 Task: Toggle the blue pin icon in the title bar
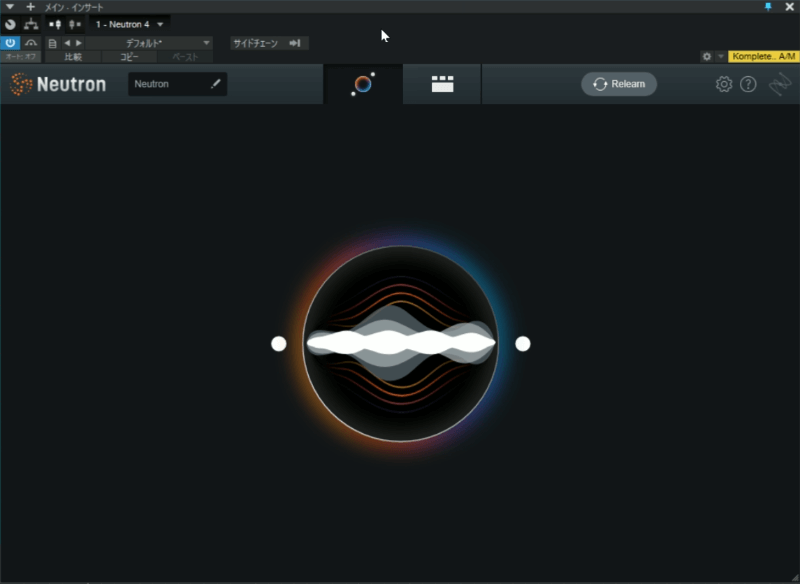point(768,7)
